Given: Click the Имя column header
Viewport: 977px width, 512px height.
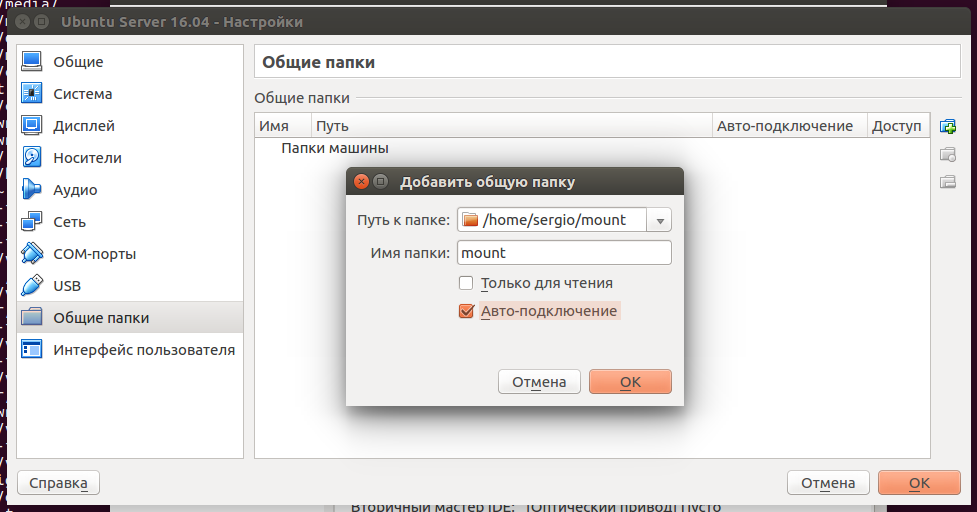Looking at the screenshot, I should point(283,126).
